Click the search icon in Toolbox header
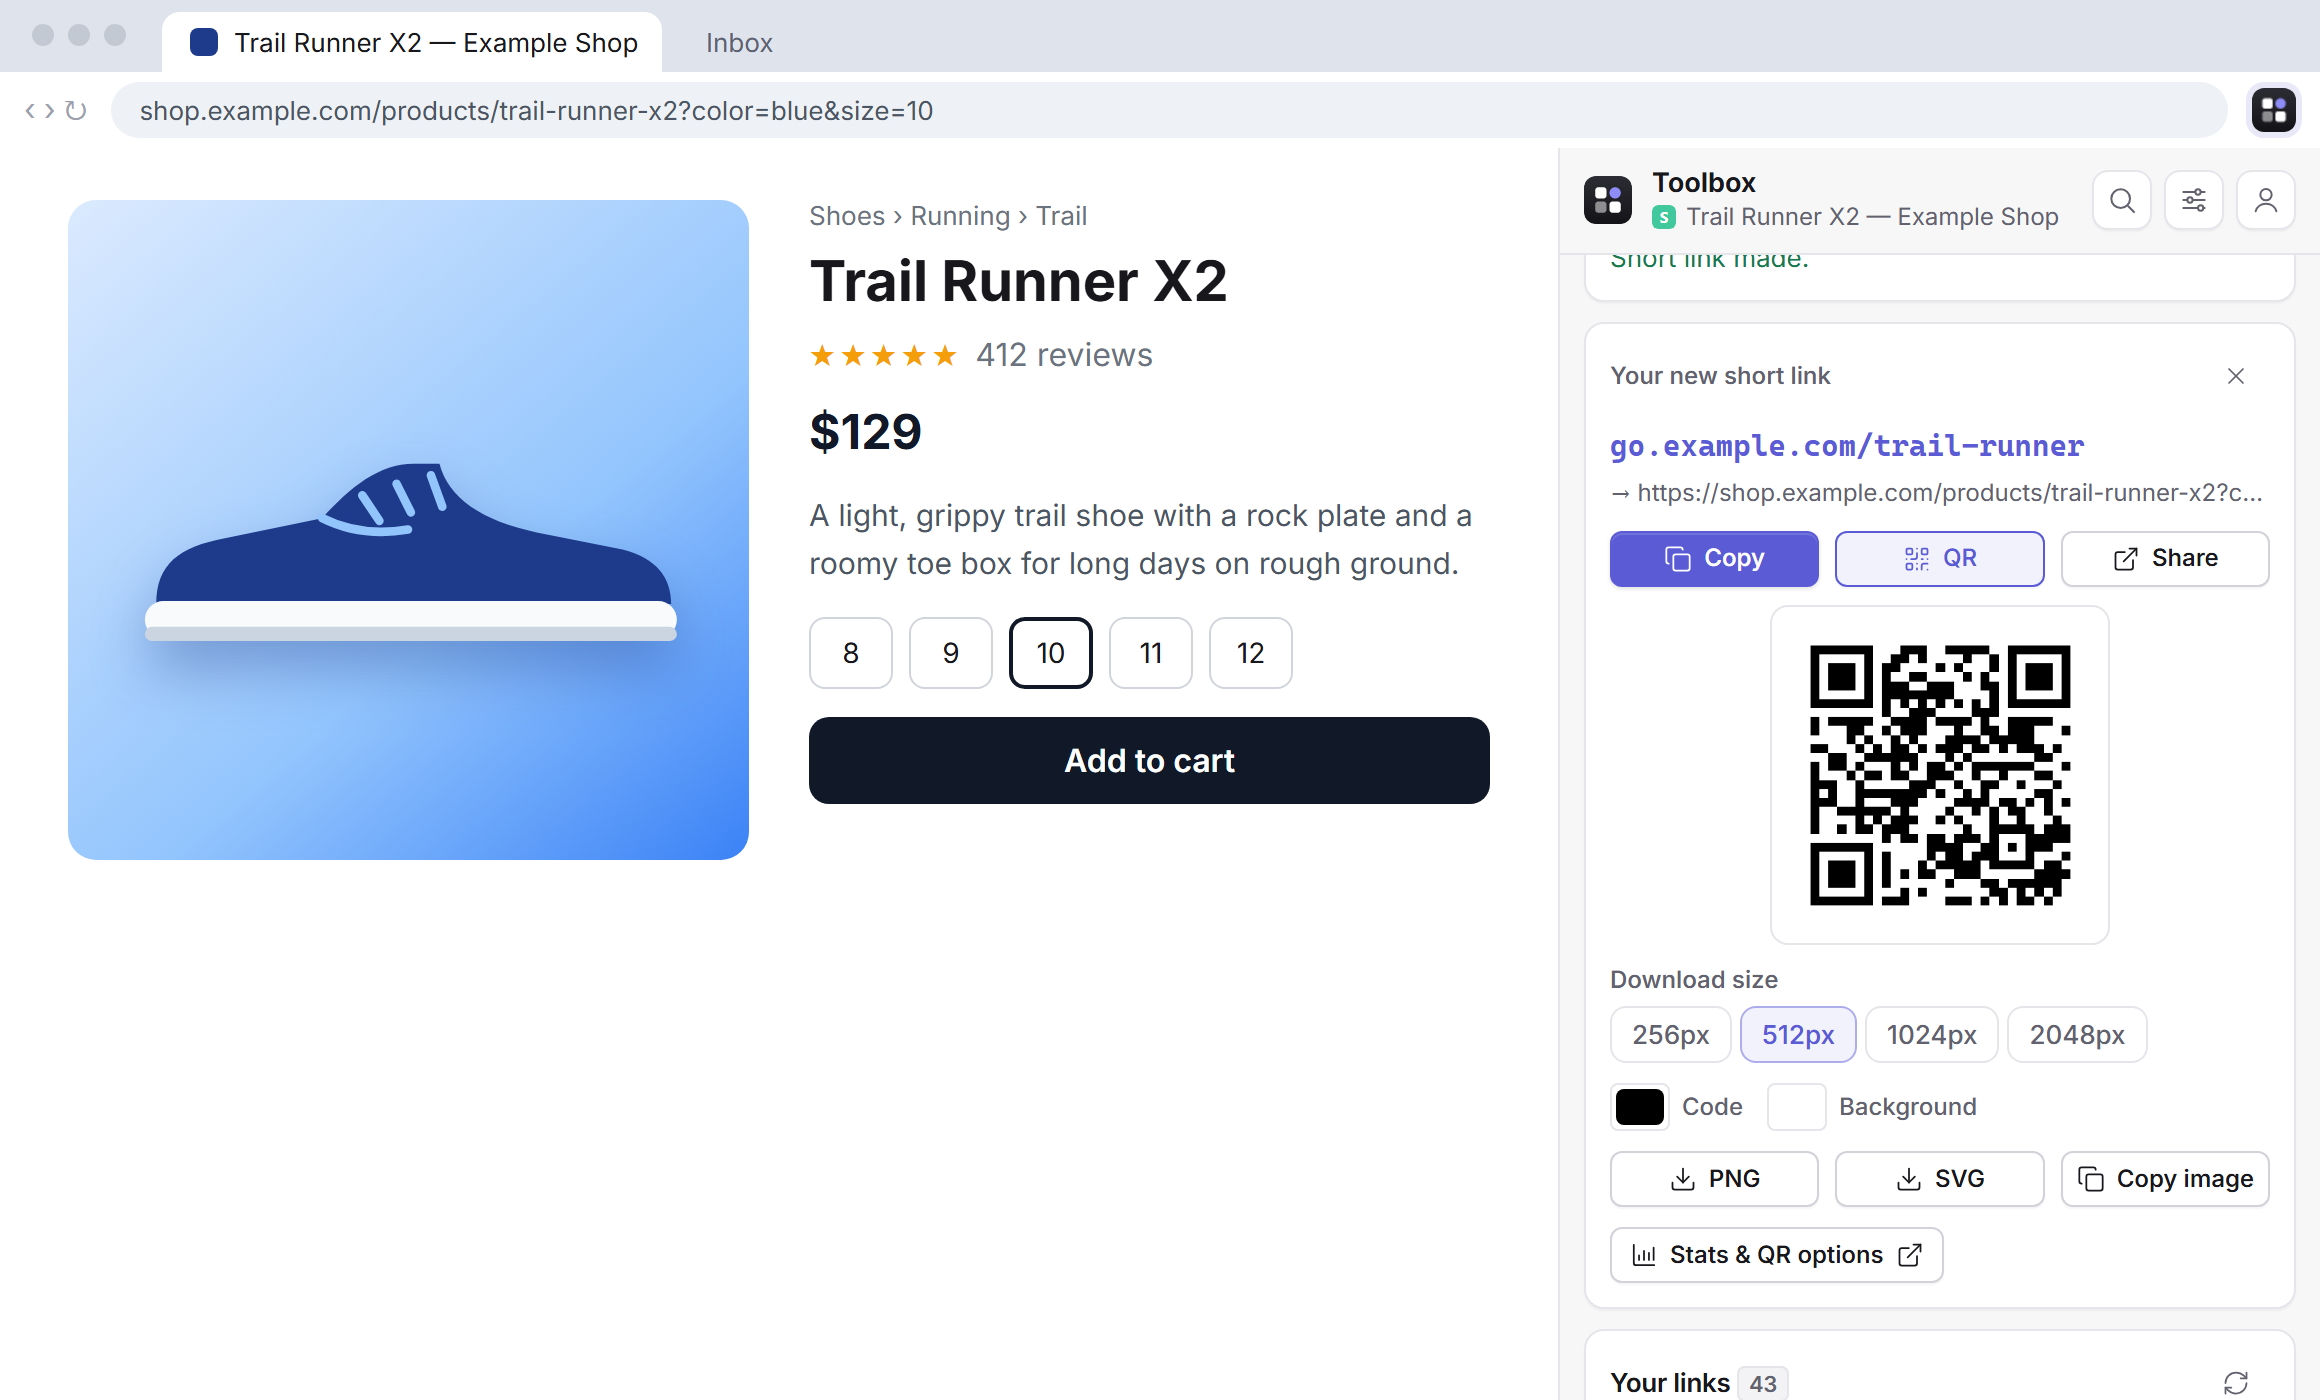The width and height of the screenshot is (2320, 1400). [x=2122, y=201]
